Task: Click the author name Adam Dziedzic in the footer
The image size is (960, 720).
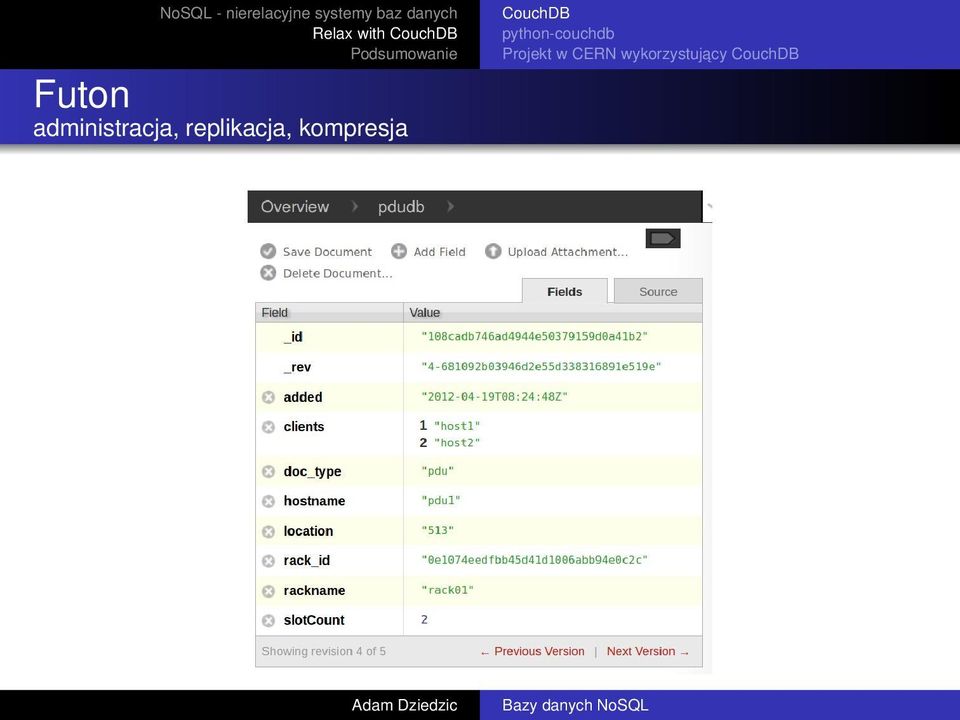Action: pyautogui.click(x=404, y=705)
